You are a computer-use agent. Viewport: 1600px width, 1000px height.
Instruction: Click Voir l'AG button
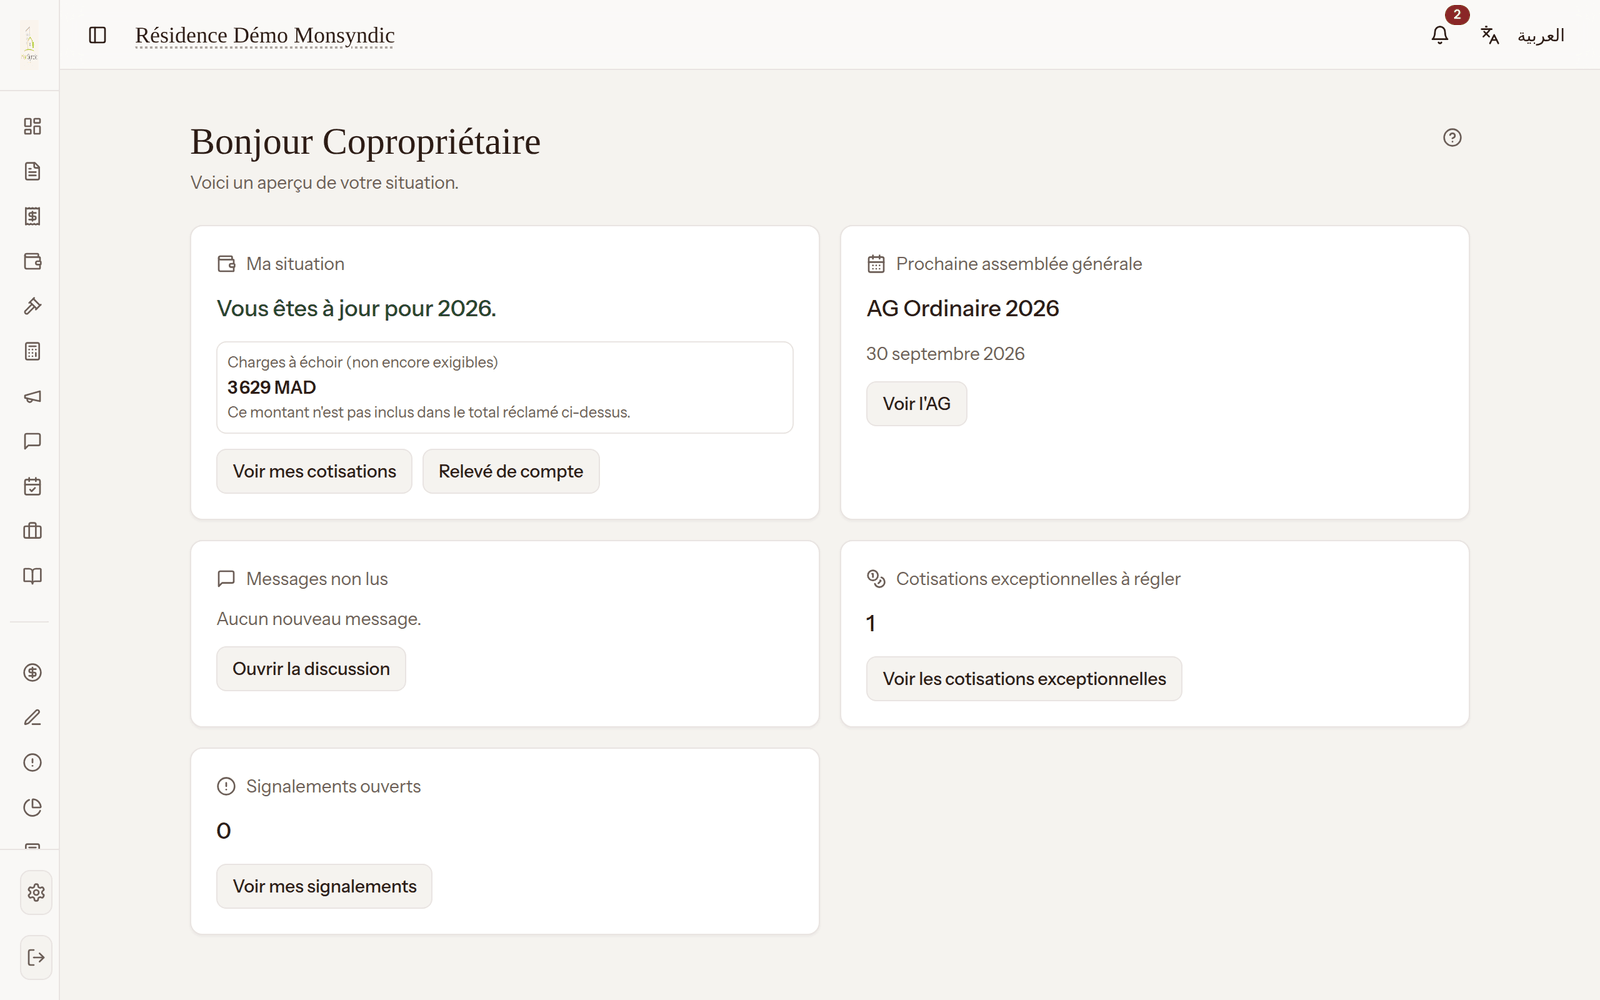(x=916, y=404)
